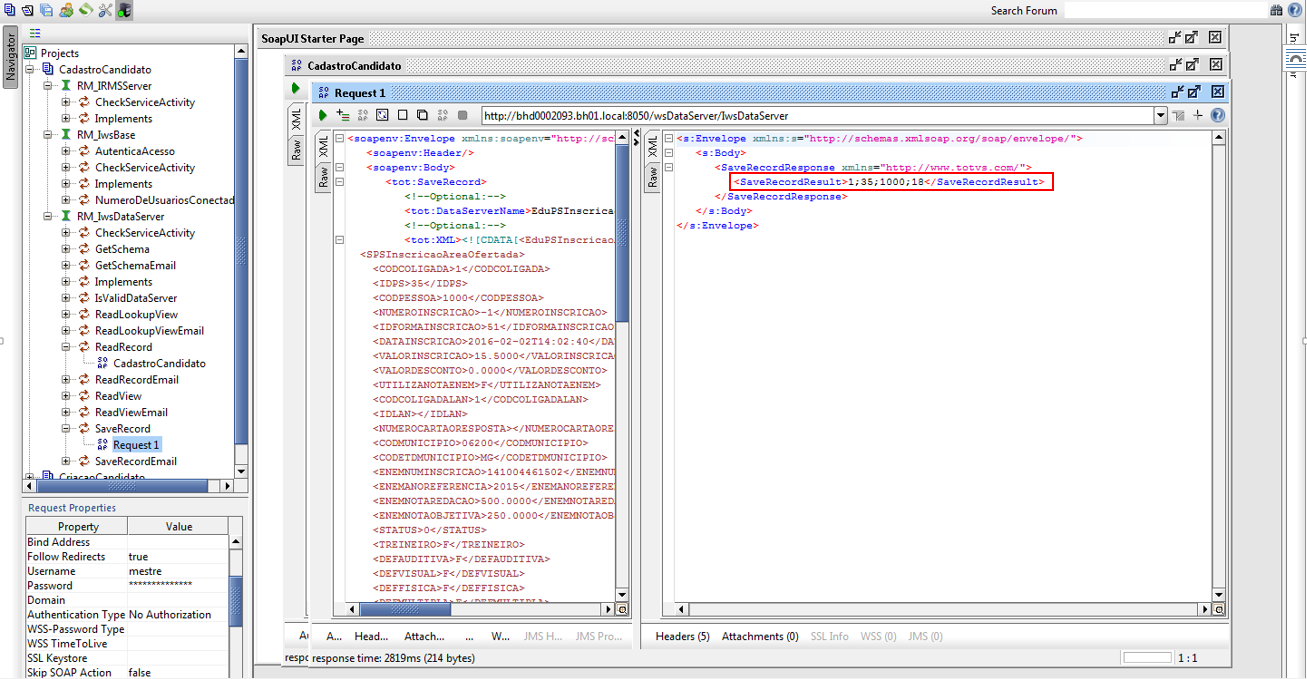The width and height of the screenshot is (1307, 679).
Task: Collapse the RM_IRMSServer interface node
Action: [x=48, y=86]
